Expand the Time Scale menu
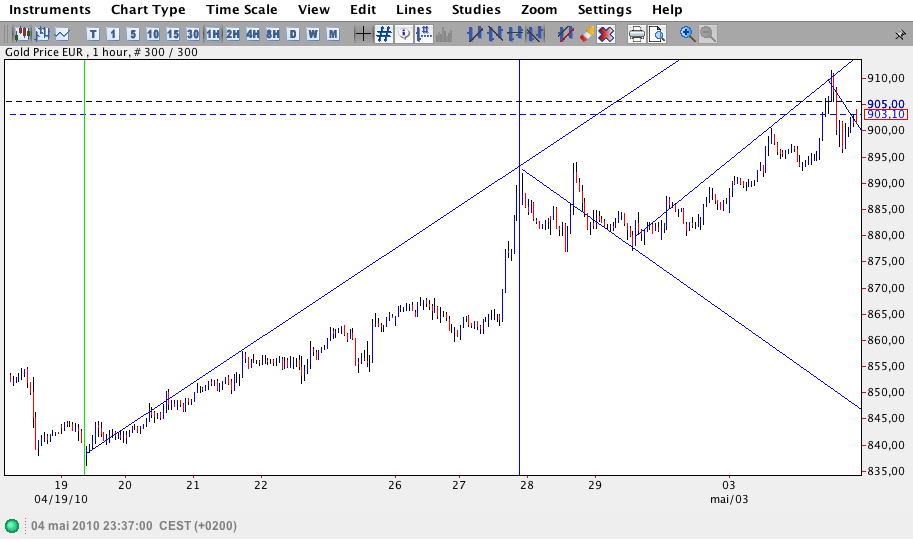The image size is (913, 541). coord(242,10)
